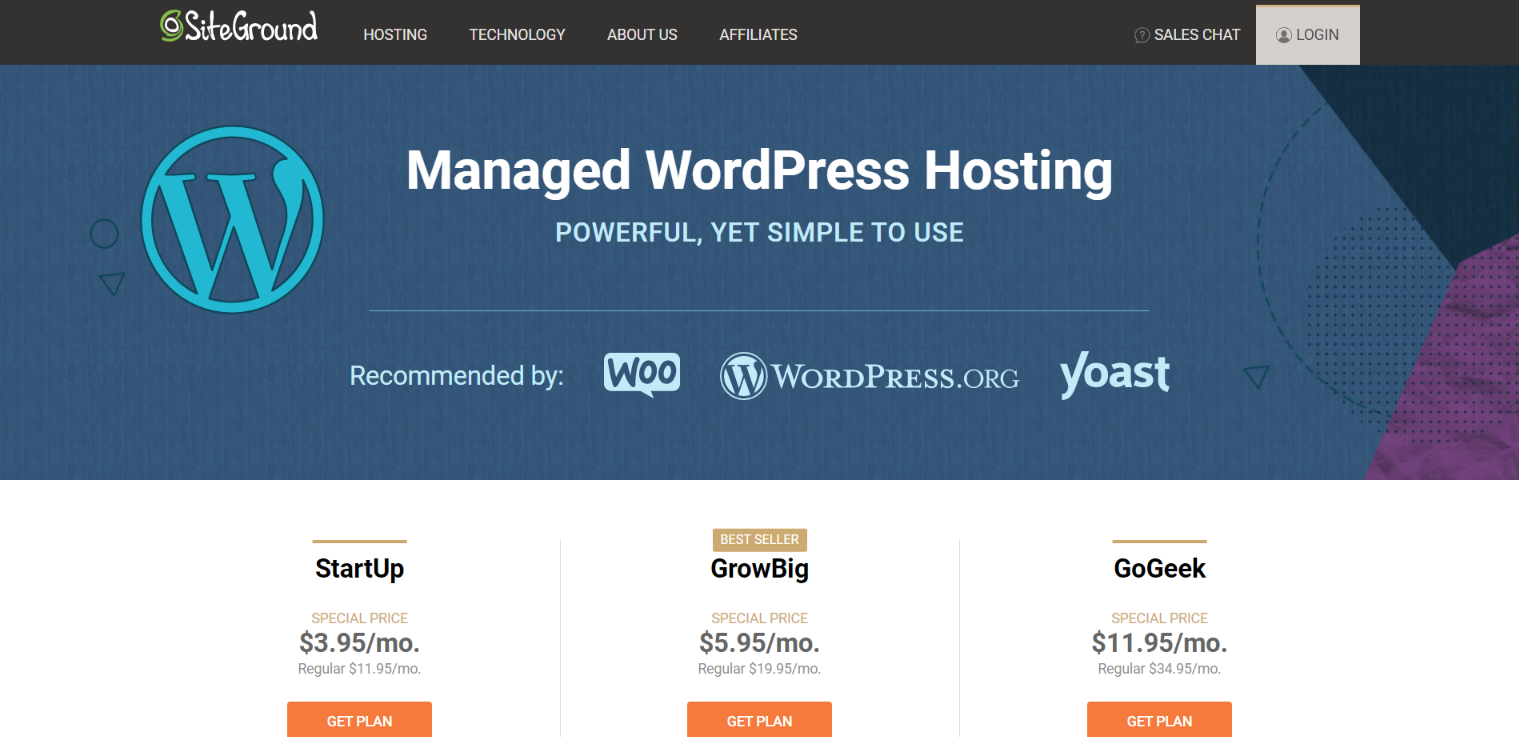Get the GrowBig plan
Viewport: 1519px width, 737px height.
[759, 719]
